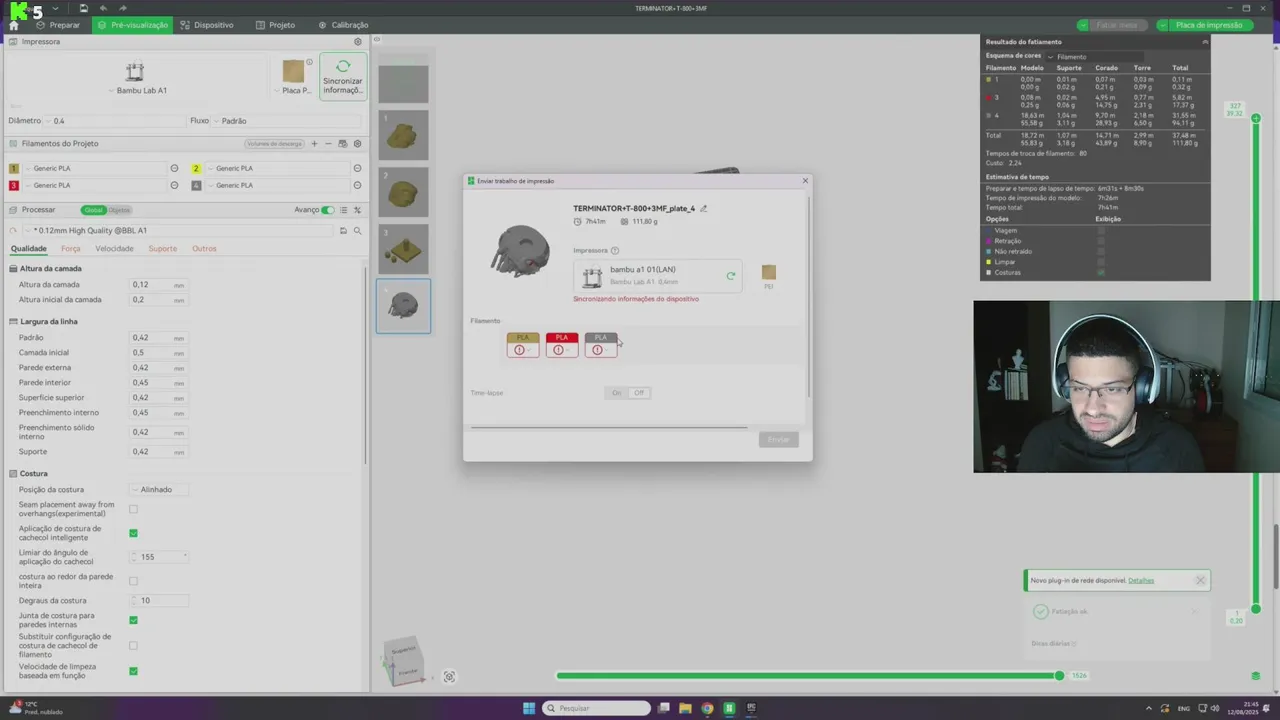The height and width of the screenshot is (720, 1280).
Task: Select plate 3 thumbnail
Action: pyautogui.click(x=403, y=249)
